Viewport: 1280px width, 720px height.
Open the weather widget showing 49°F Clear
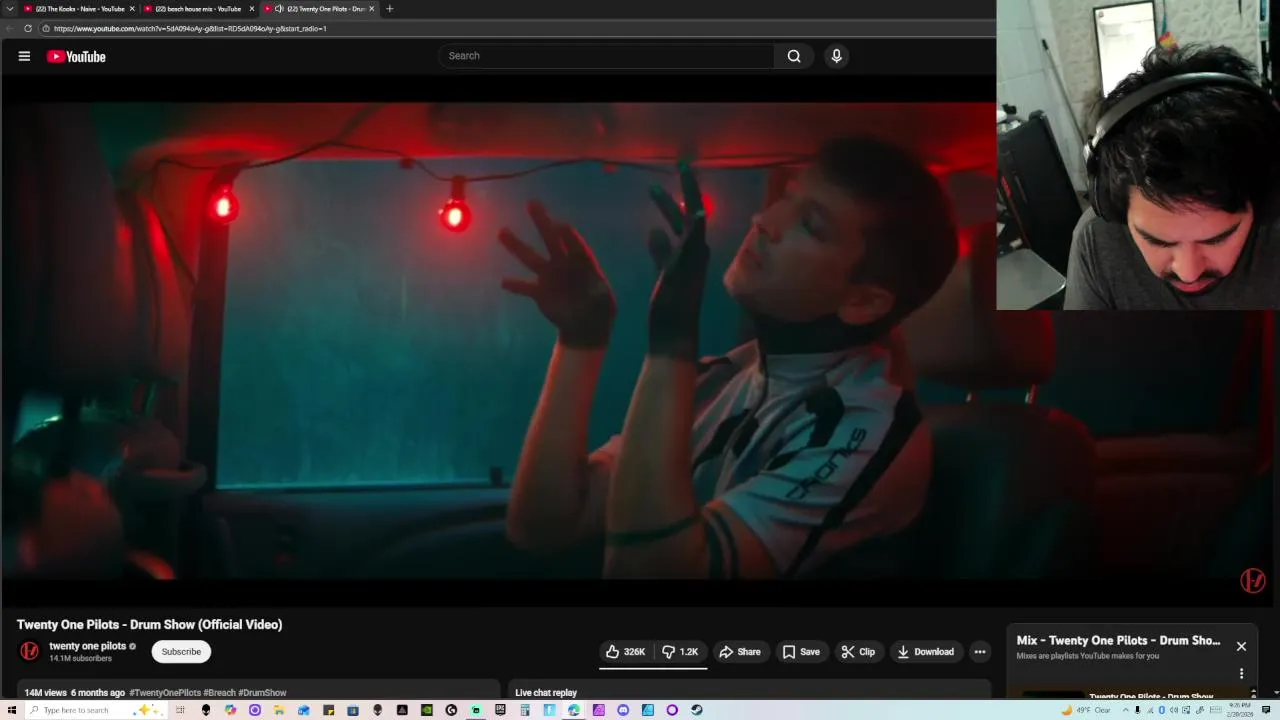pyautogui.click(x=1088, y=710)
